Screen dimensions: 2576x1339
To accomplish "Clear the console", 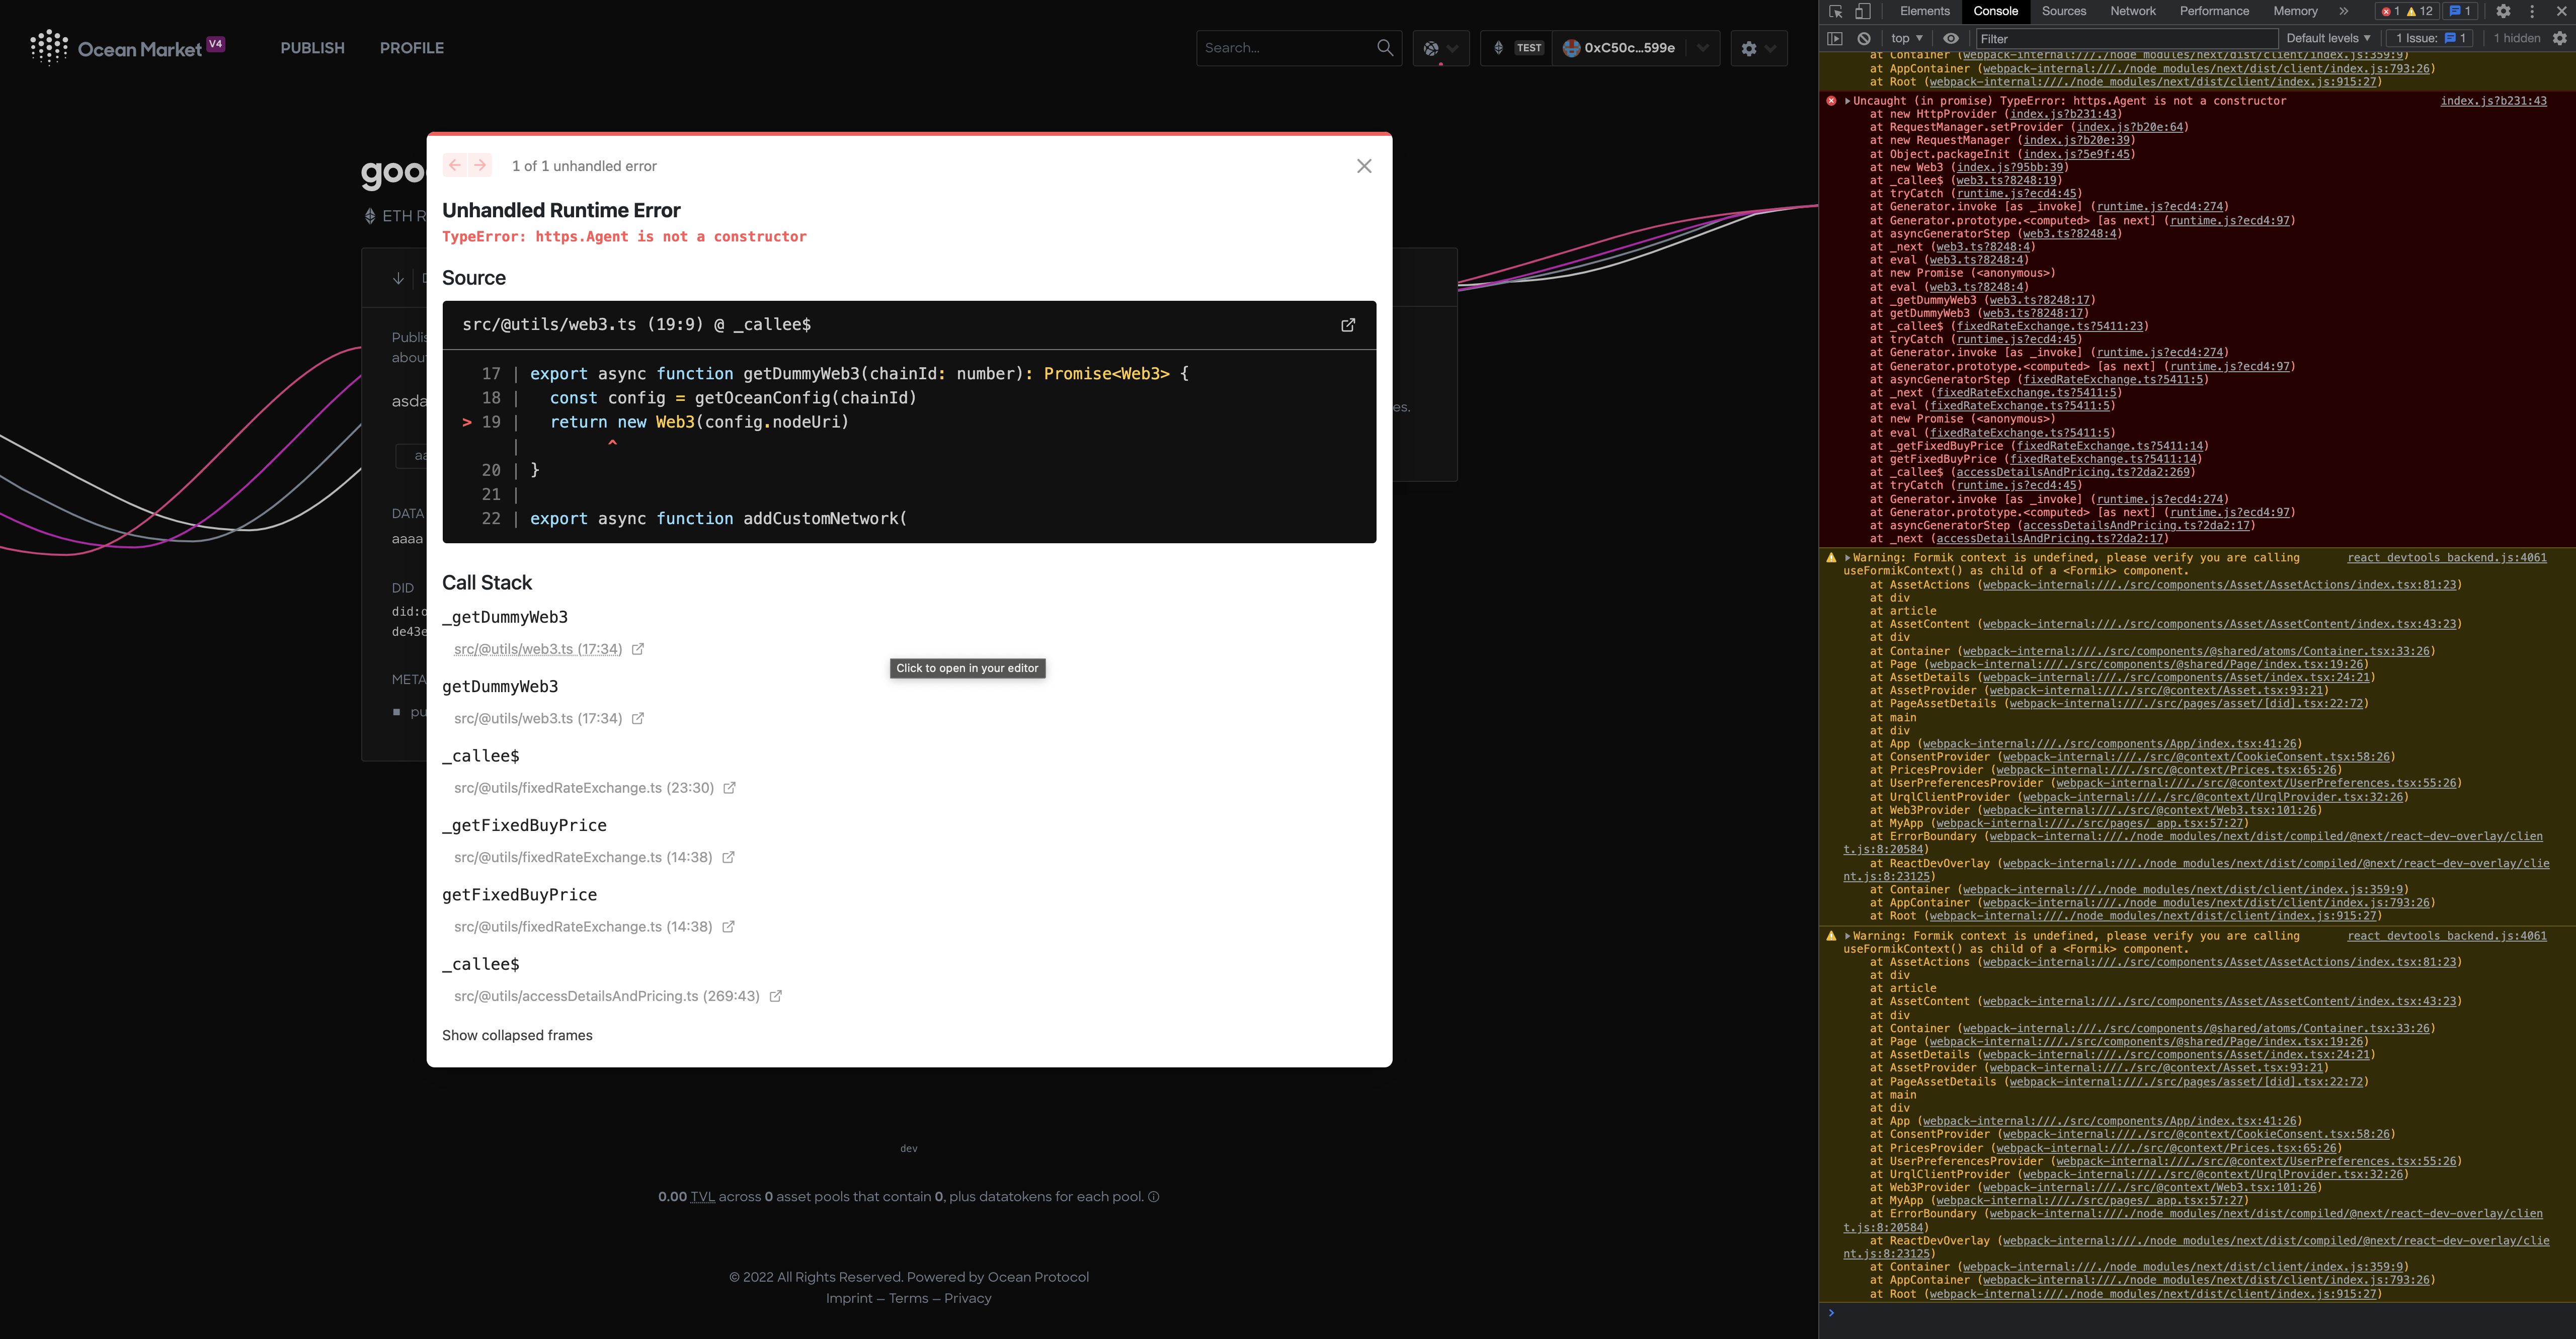I will (x=1864, y=38).
